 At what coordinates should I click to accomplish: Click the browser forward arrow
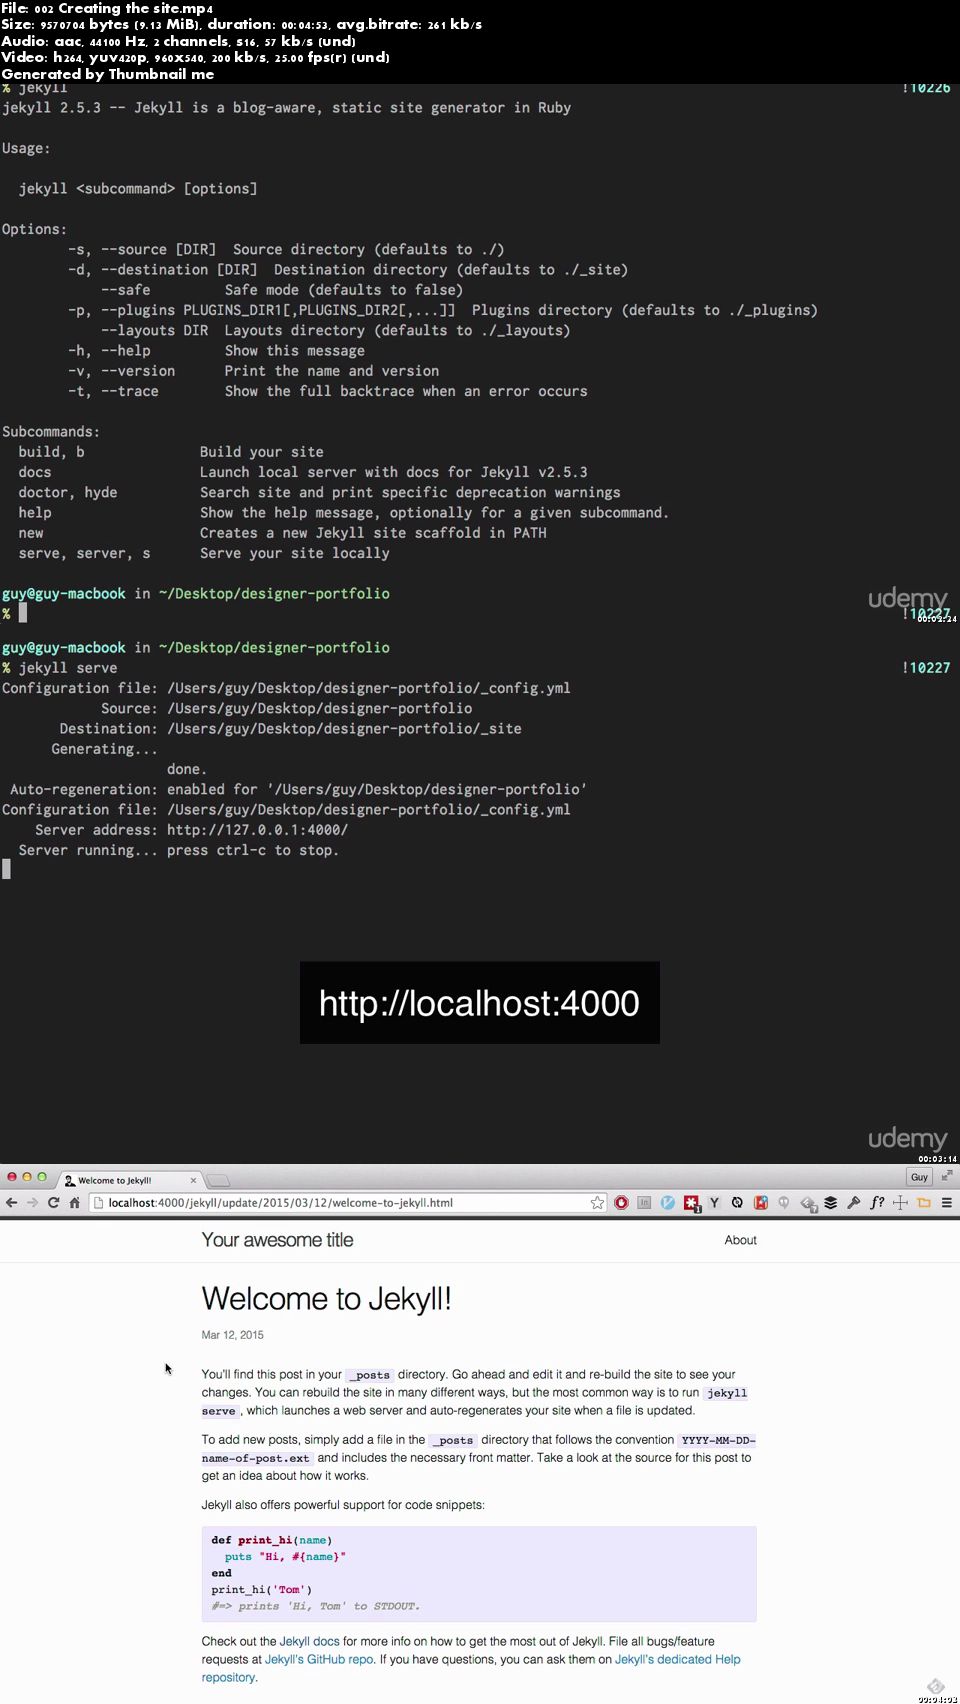coord(32,1203)
